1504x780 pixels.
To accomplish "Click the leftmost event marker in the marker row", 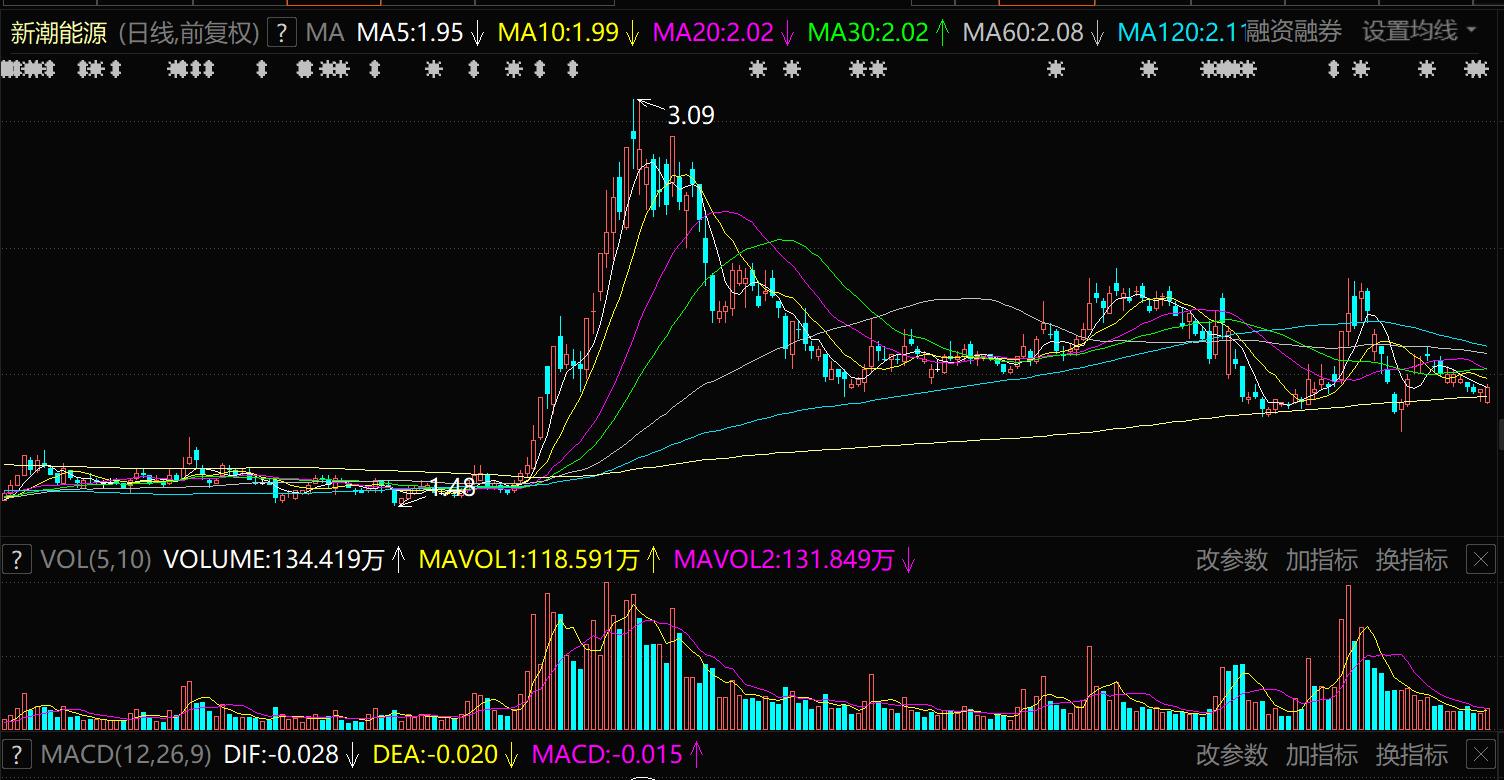I will 8,69.
